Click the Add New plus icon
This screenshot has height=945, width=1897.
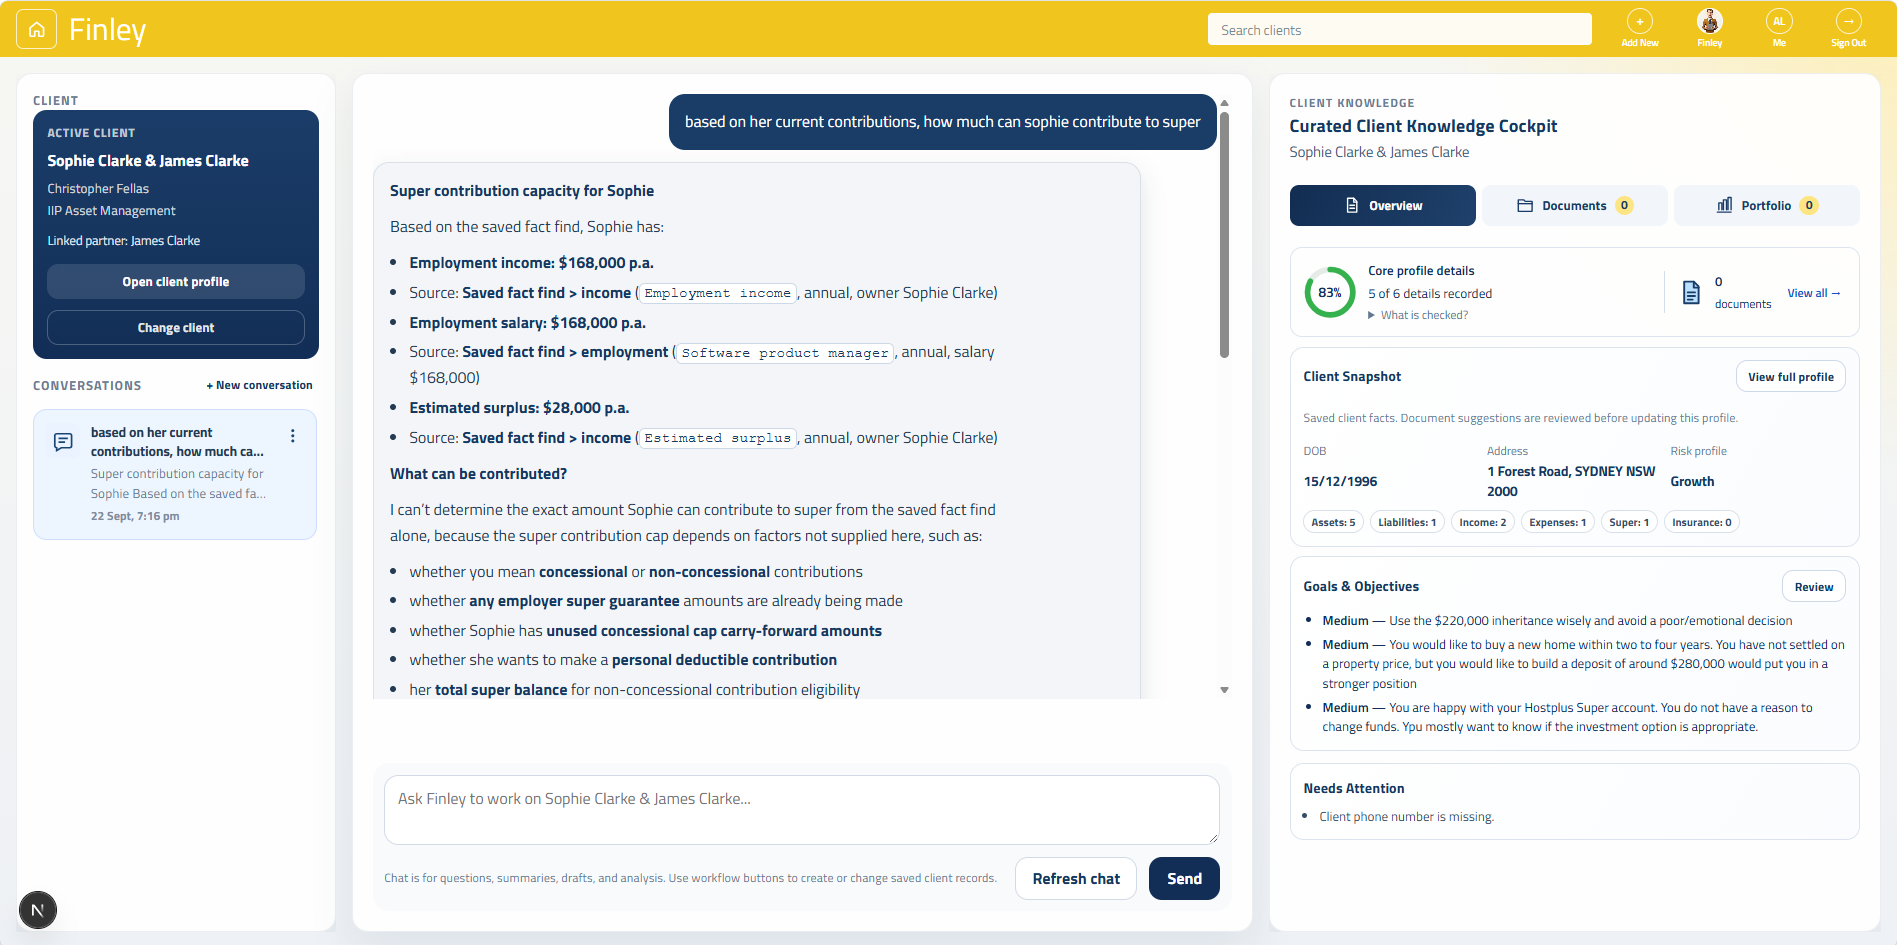[1640, 21]
